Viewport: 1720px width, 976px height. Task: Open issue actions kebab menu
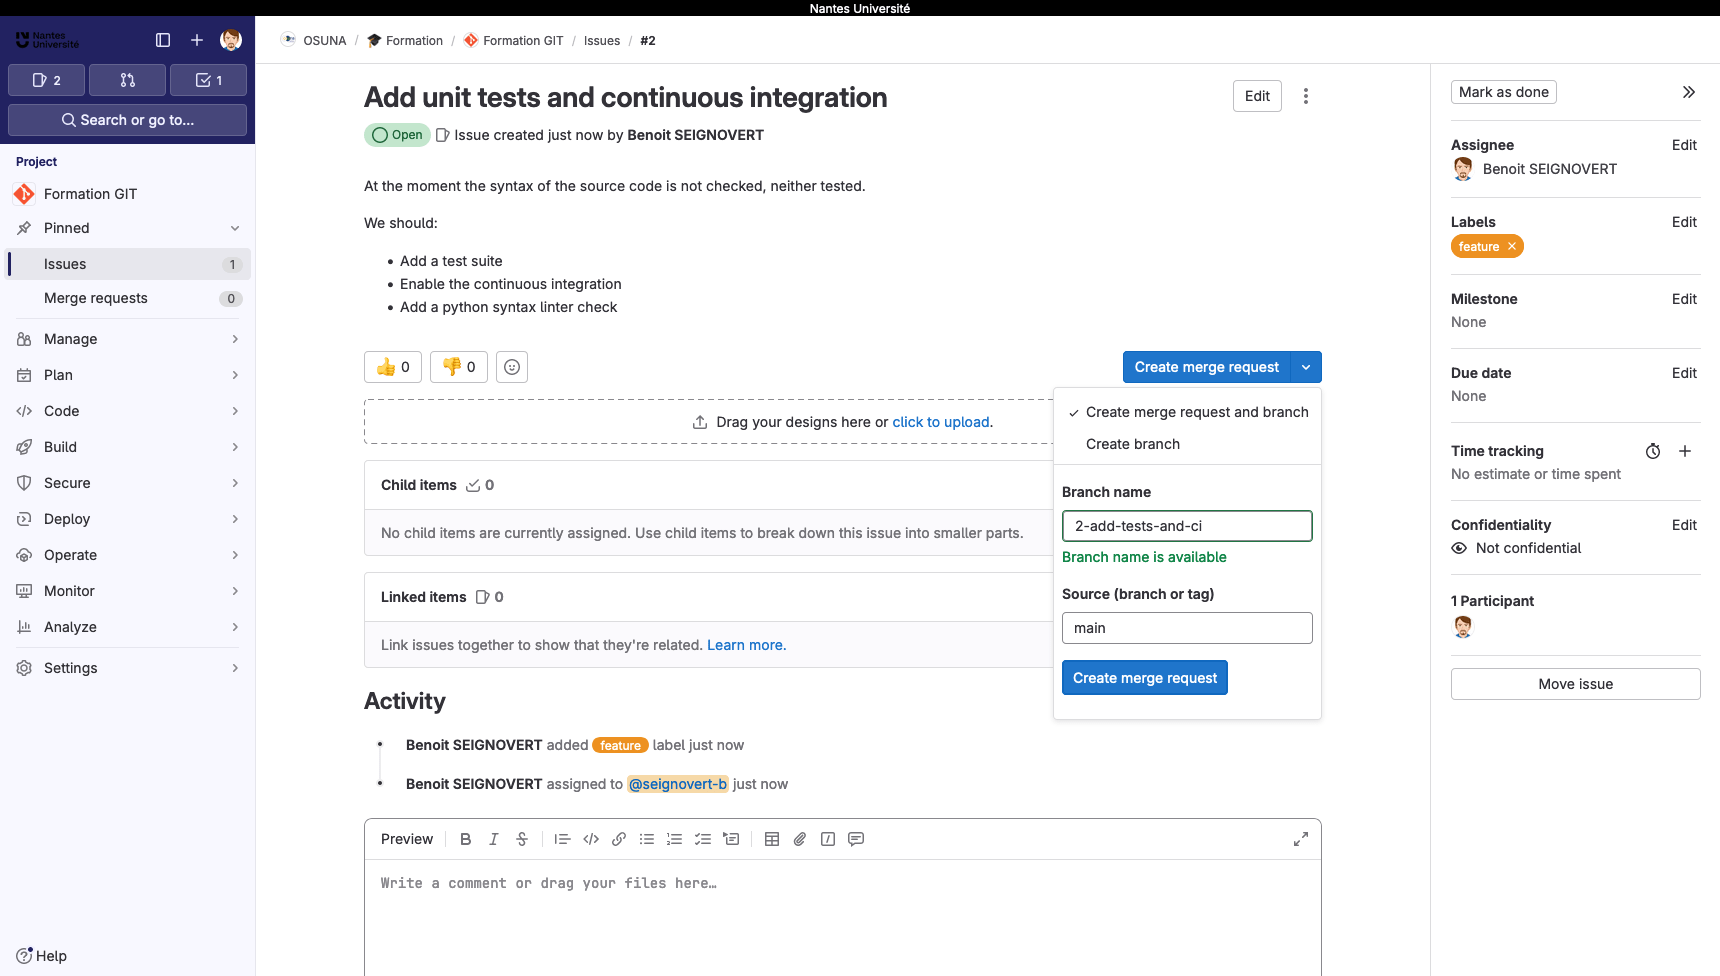tap(1306, 96)
